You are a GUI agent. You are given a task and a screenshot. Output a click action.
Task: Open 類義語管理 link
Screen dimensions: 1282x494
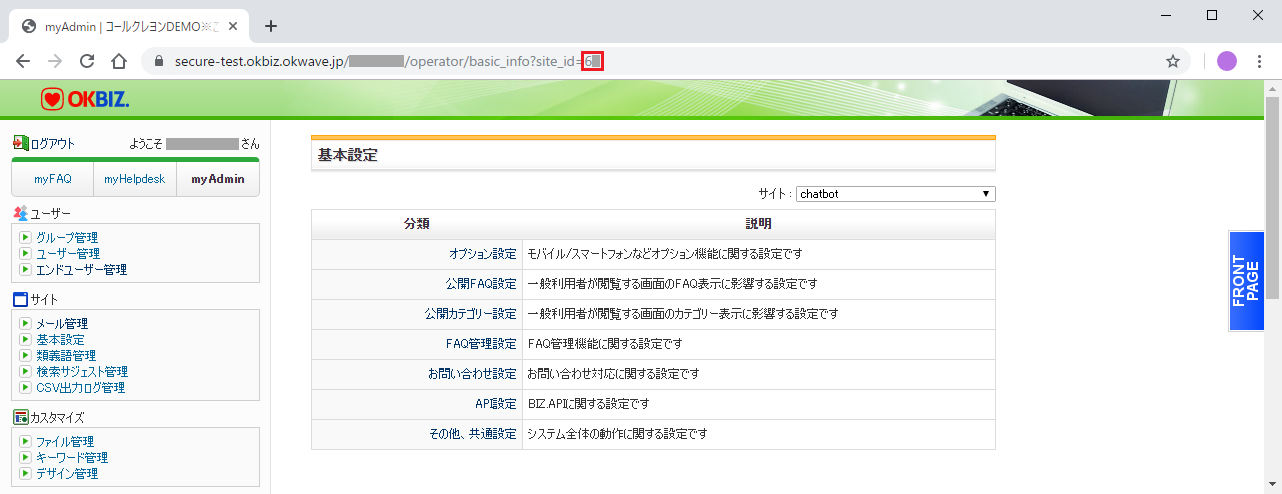click(66, 356)
